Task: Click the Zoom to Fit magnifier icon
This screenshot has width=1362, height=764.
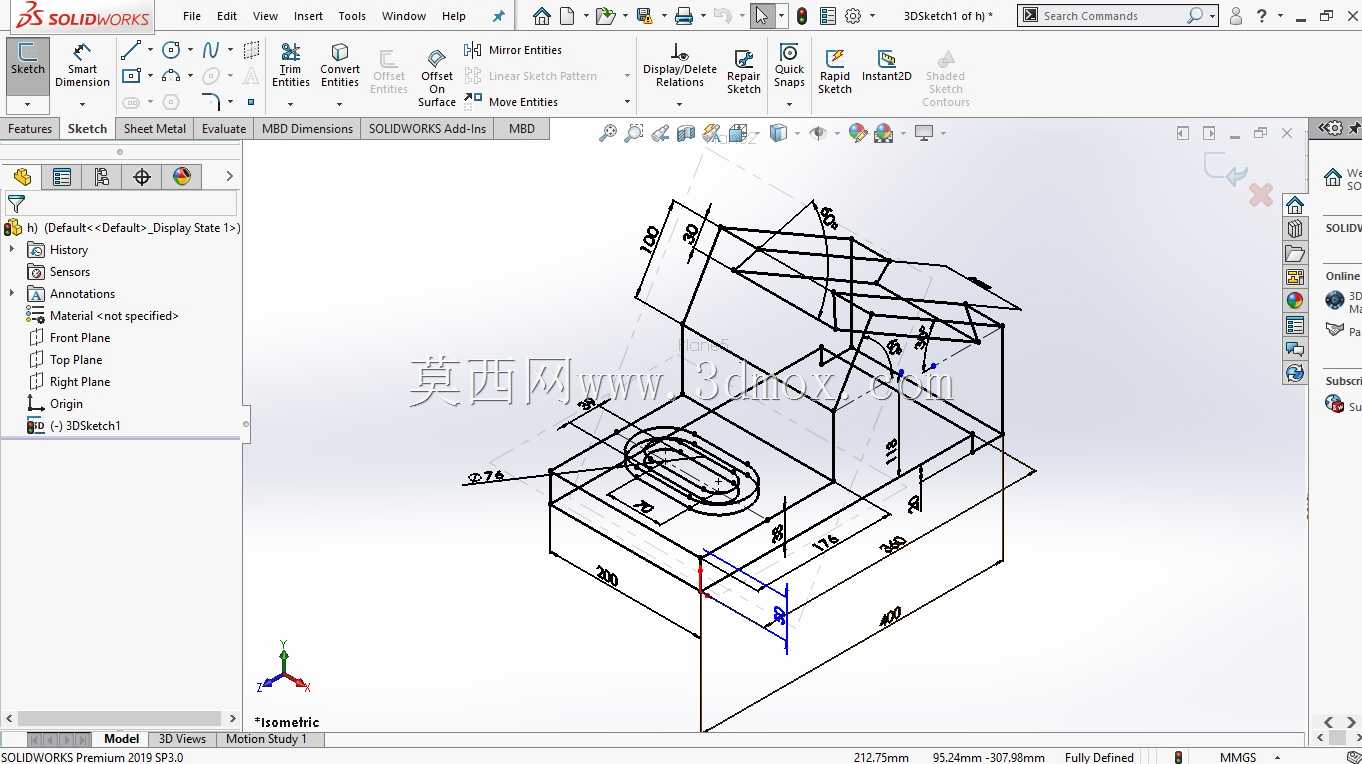Action: click(x=607, y=133)
